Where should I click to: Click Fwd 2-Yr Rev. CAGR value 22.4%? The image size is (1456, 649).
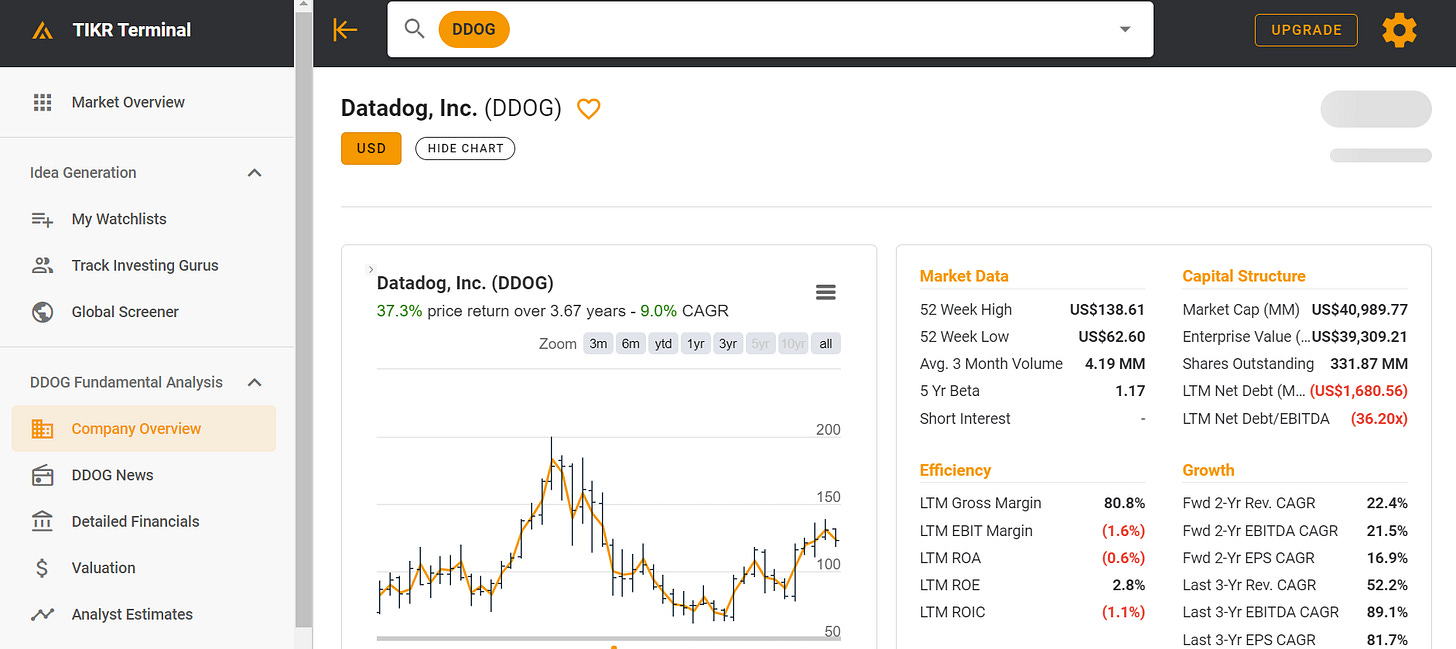(1387, 503)
